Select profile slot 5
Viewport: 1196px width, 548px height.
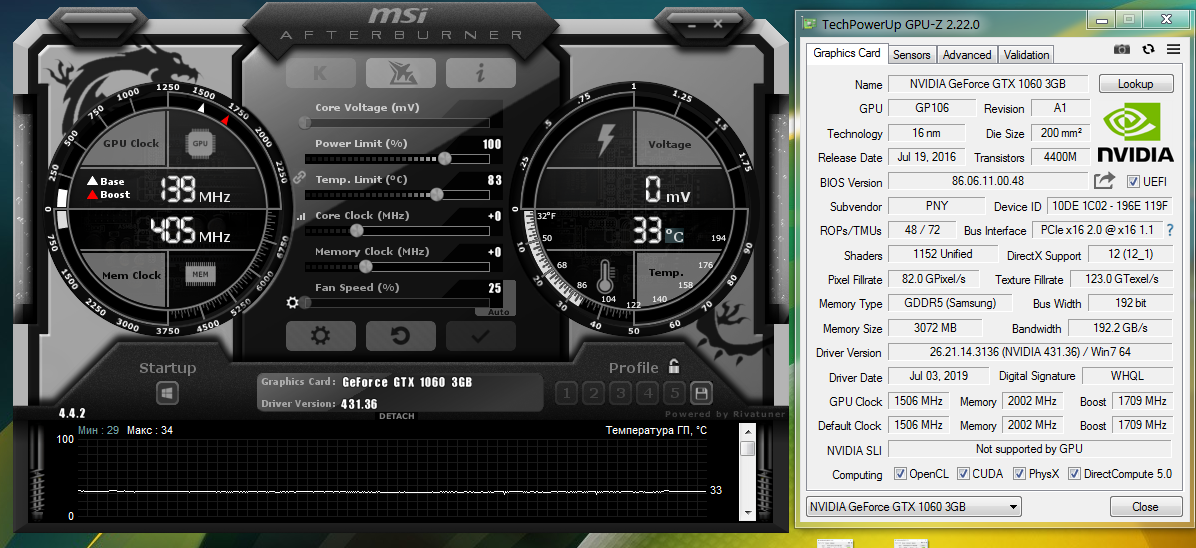[x=674, y=394]
